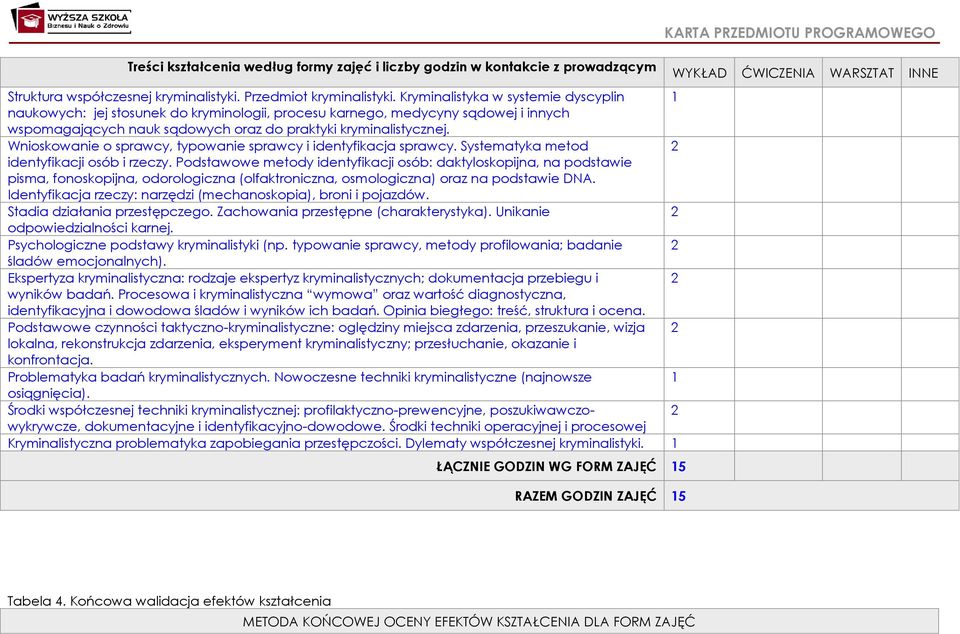This screenshot has height=634, width=960.
Task: Select the 'Stadia działania przestępczego' row text
Action: pyautogui.click(x=279, y=220)
